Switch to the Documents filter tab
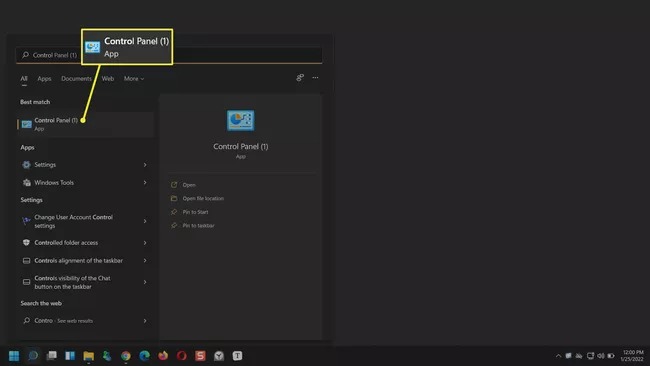650x366 pixels. tap(76, 78)
